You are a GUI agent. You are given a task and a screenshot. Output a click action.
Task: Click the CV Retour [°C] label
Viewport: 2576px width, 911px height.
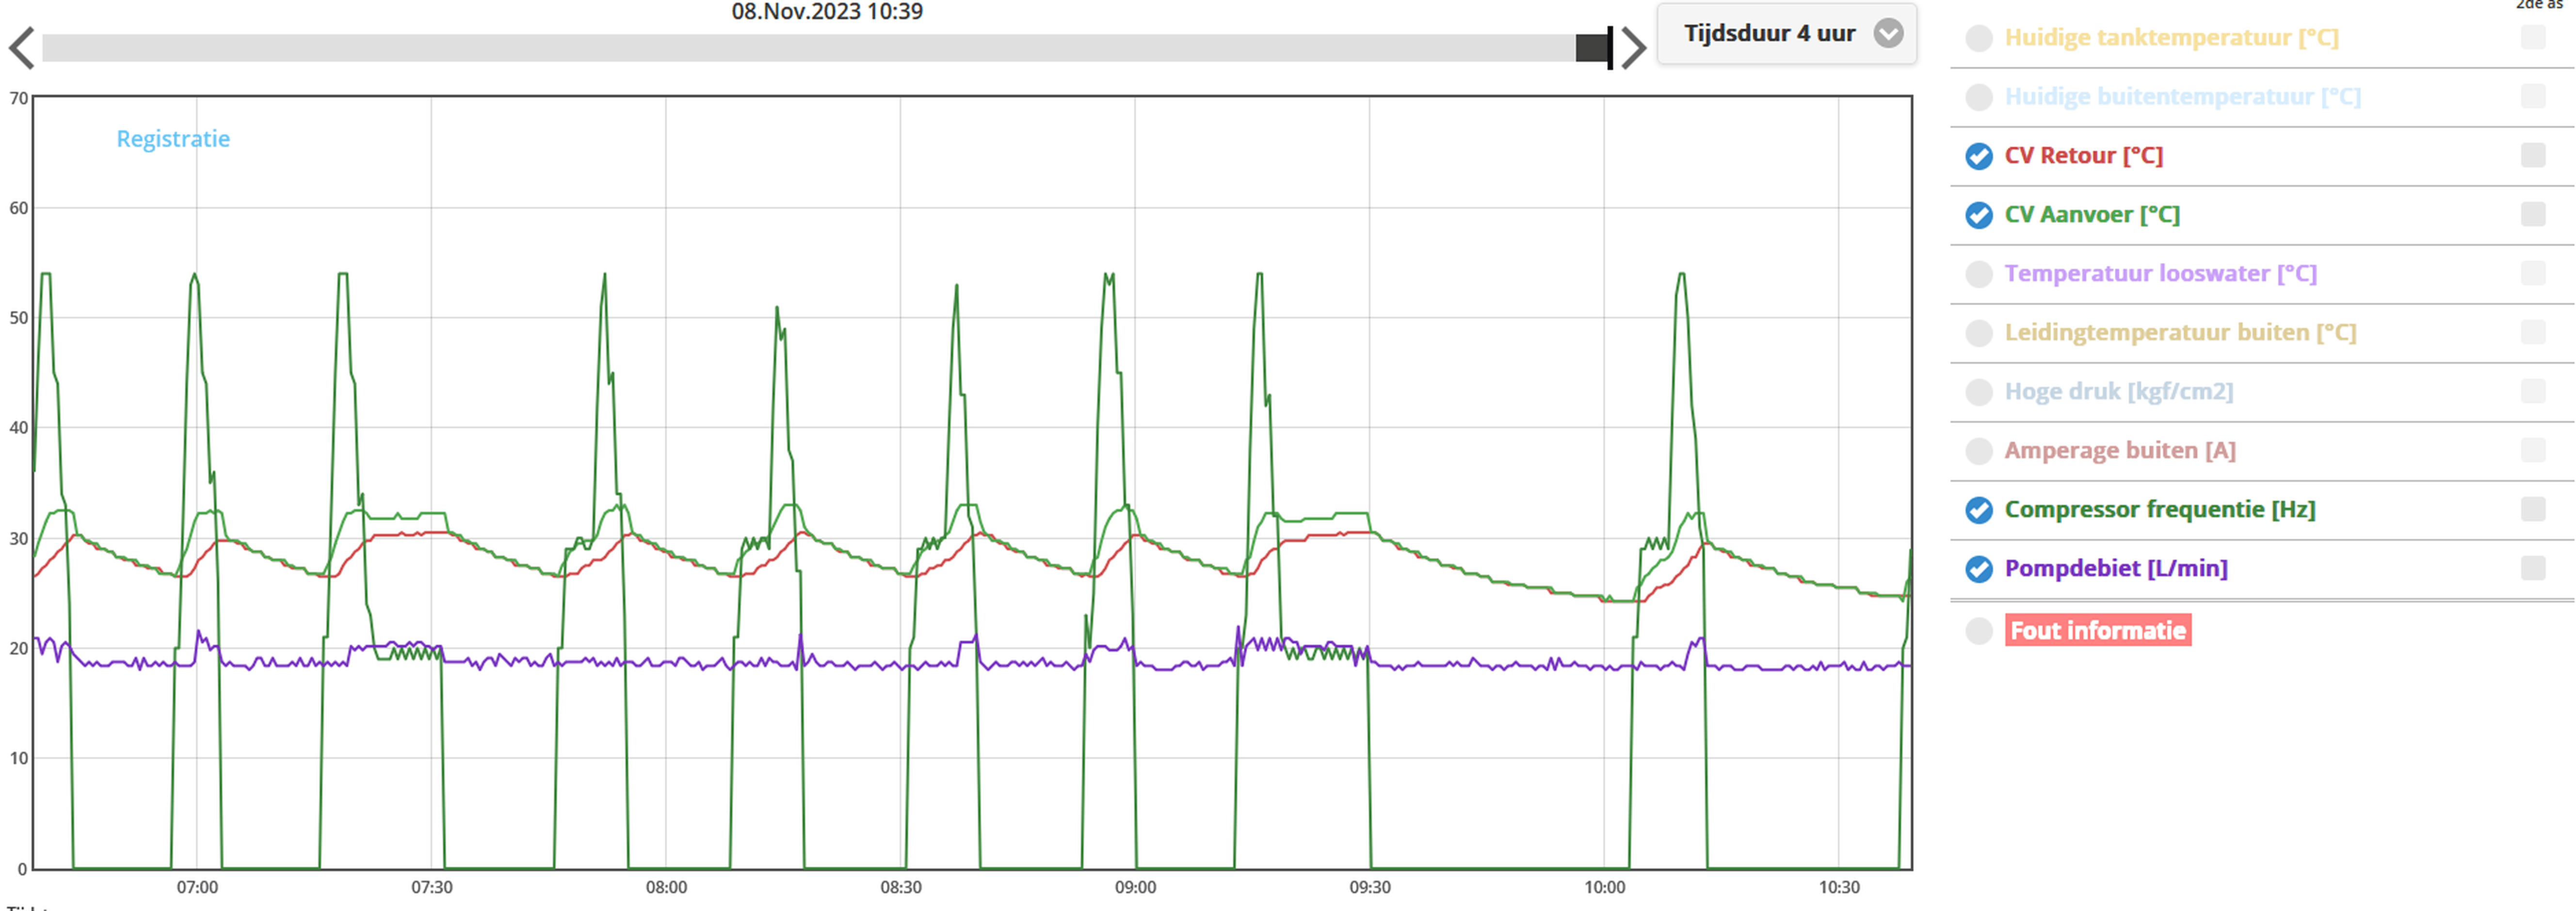[x=2083, y=156]
